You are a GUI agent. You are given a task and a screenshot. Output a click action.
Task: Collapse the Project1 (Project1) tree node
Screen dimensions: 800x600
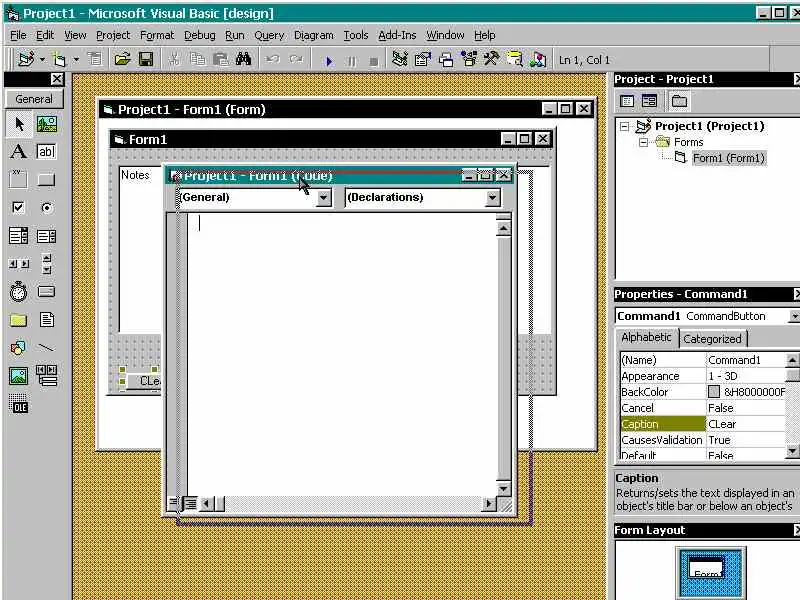[x=624, y=126]
